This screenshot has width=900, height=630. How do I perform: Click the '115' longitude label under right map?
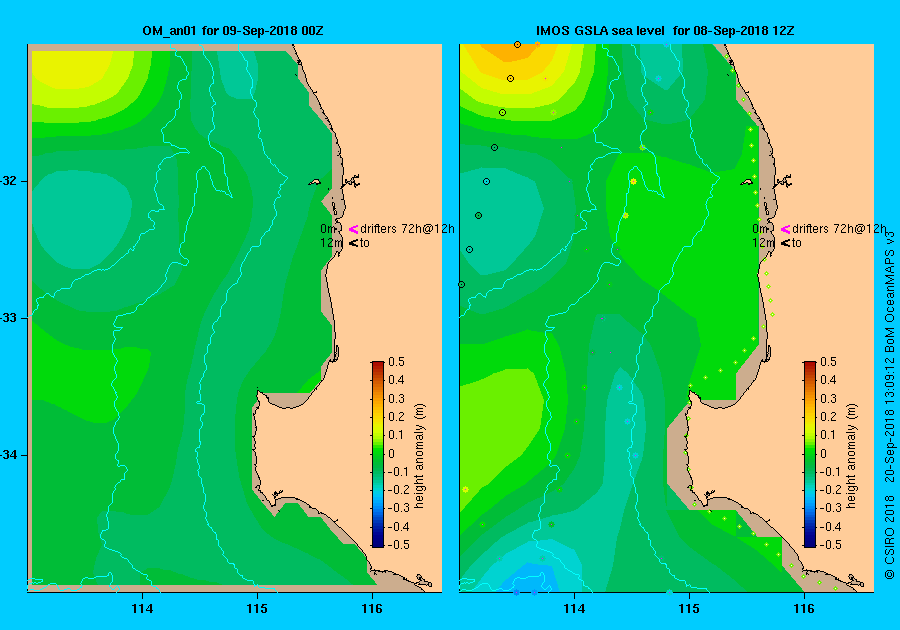689,609
